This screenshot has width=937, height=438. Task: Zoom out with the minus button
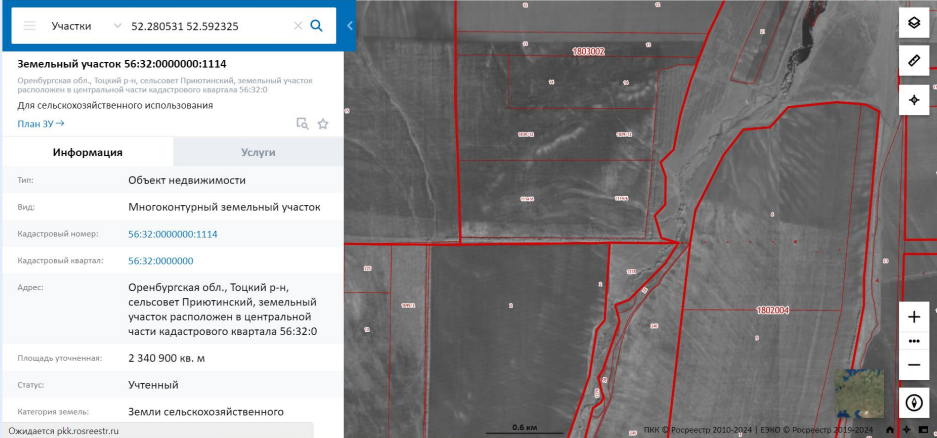point(914,365)
